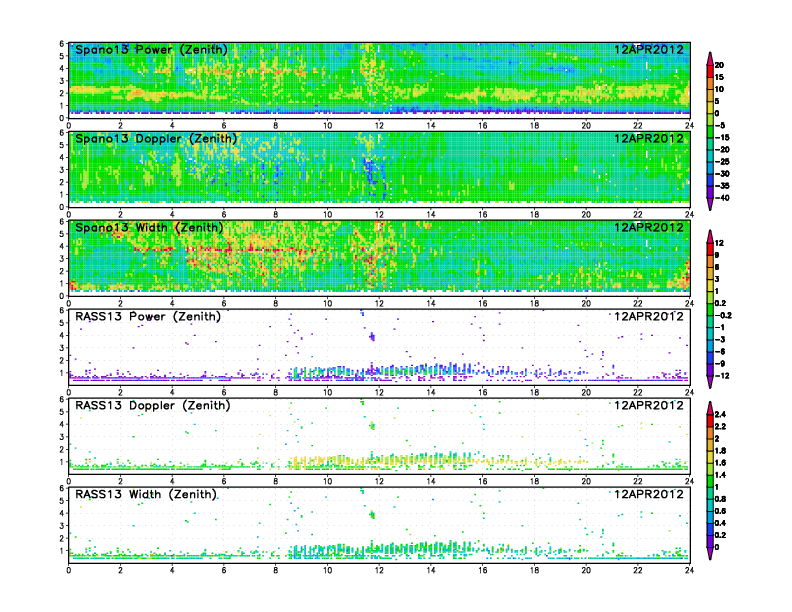Select the 12APR2012 date in Spano13 Width panel
This screenshot has width=792, height=612.
point(649,227)
